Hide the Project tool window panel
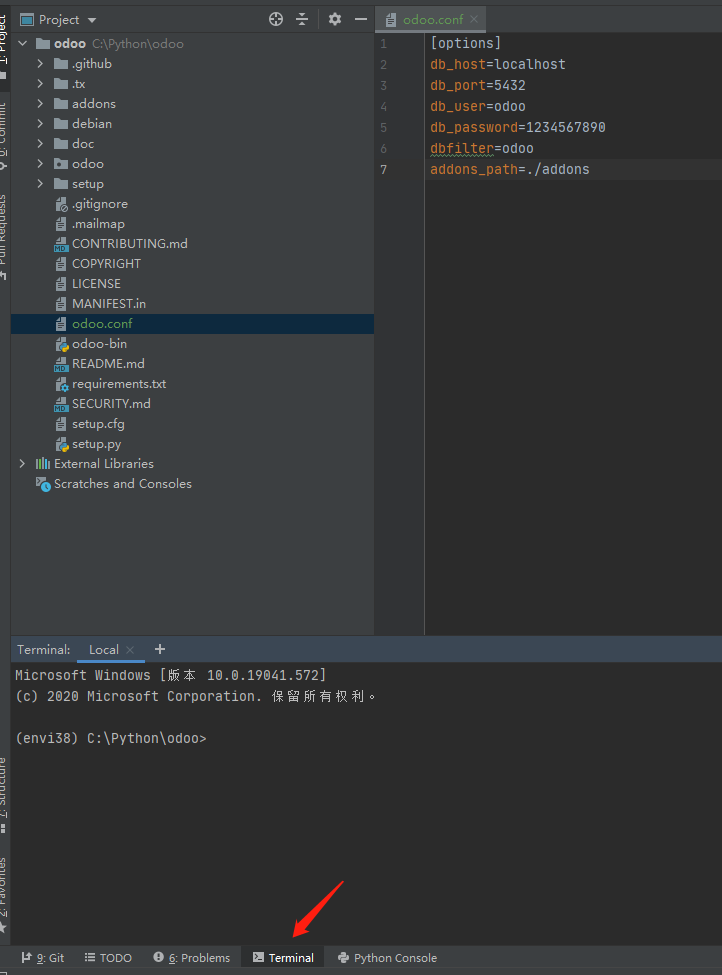The width and height of the screenshot is (722, 975). [361, 18]
